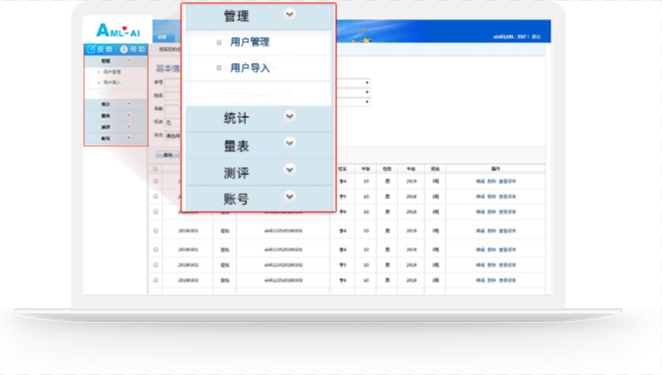
Task: Open the topmost of three stacked form dropdowns
Action: point(353,82)
